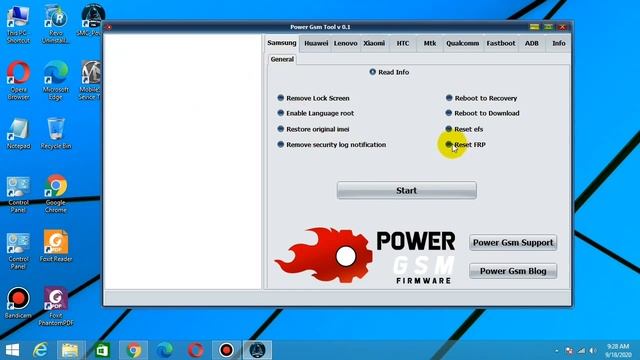Open File Explorer from taskbar
Viewport: 640px width, 360px height.
(x=70, y=350)
